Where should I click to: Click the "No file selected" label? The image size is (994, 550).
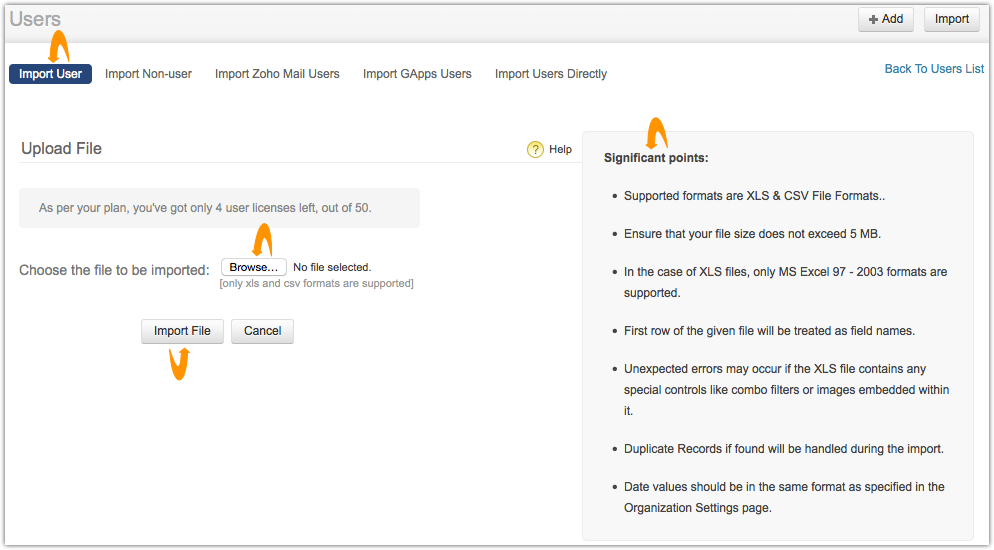tap(332, 267)
